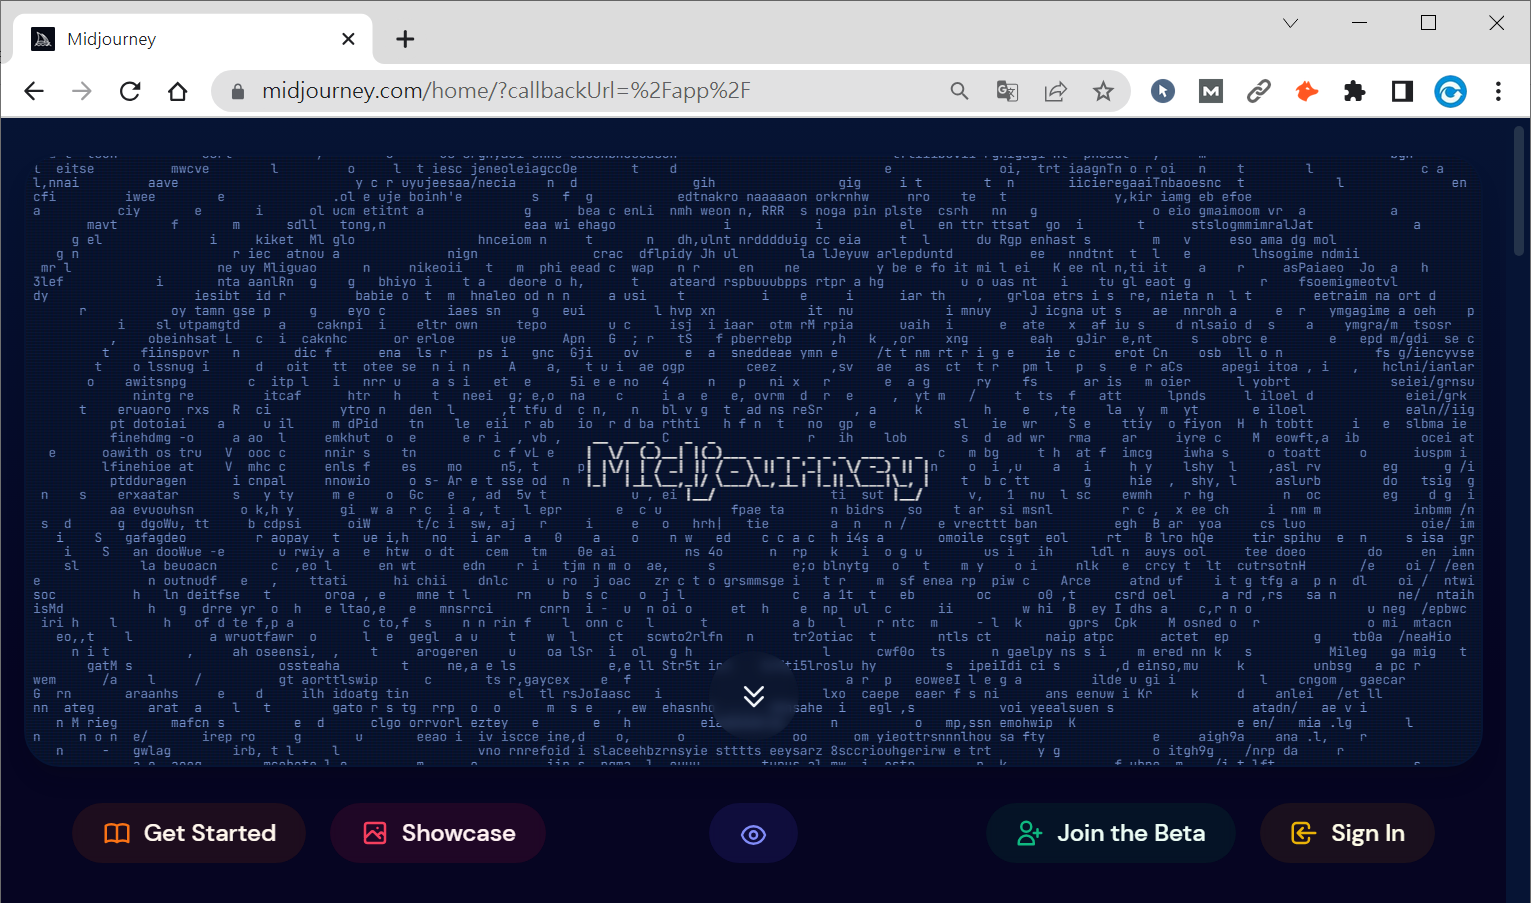
Task: Reload the Midjourney page
Action: 130,92
